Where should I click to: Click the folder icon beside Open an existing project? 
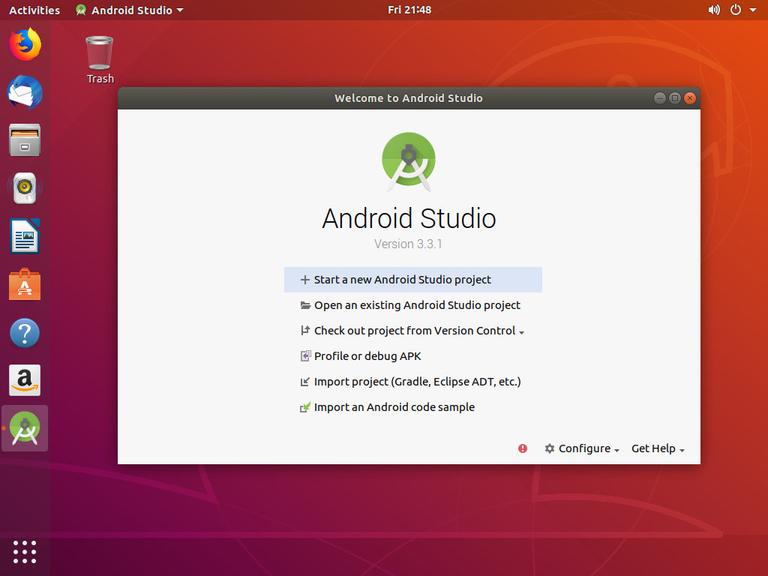coord(305,305)
